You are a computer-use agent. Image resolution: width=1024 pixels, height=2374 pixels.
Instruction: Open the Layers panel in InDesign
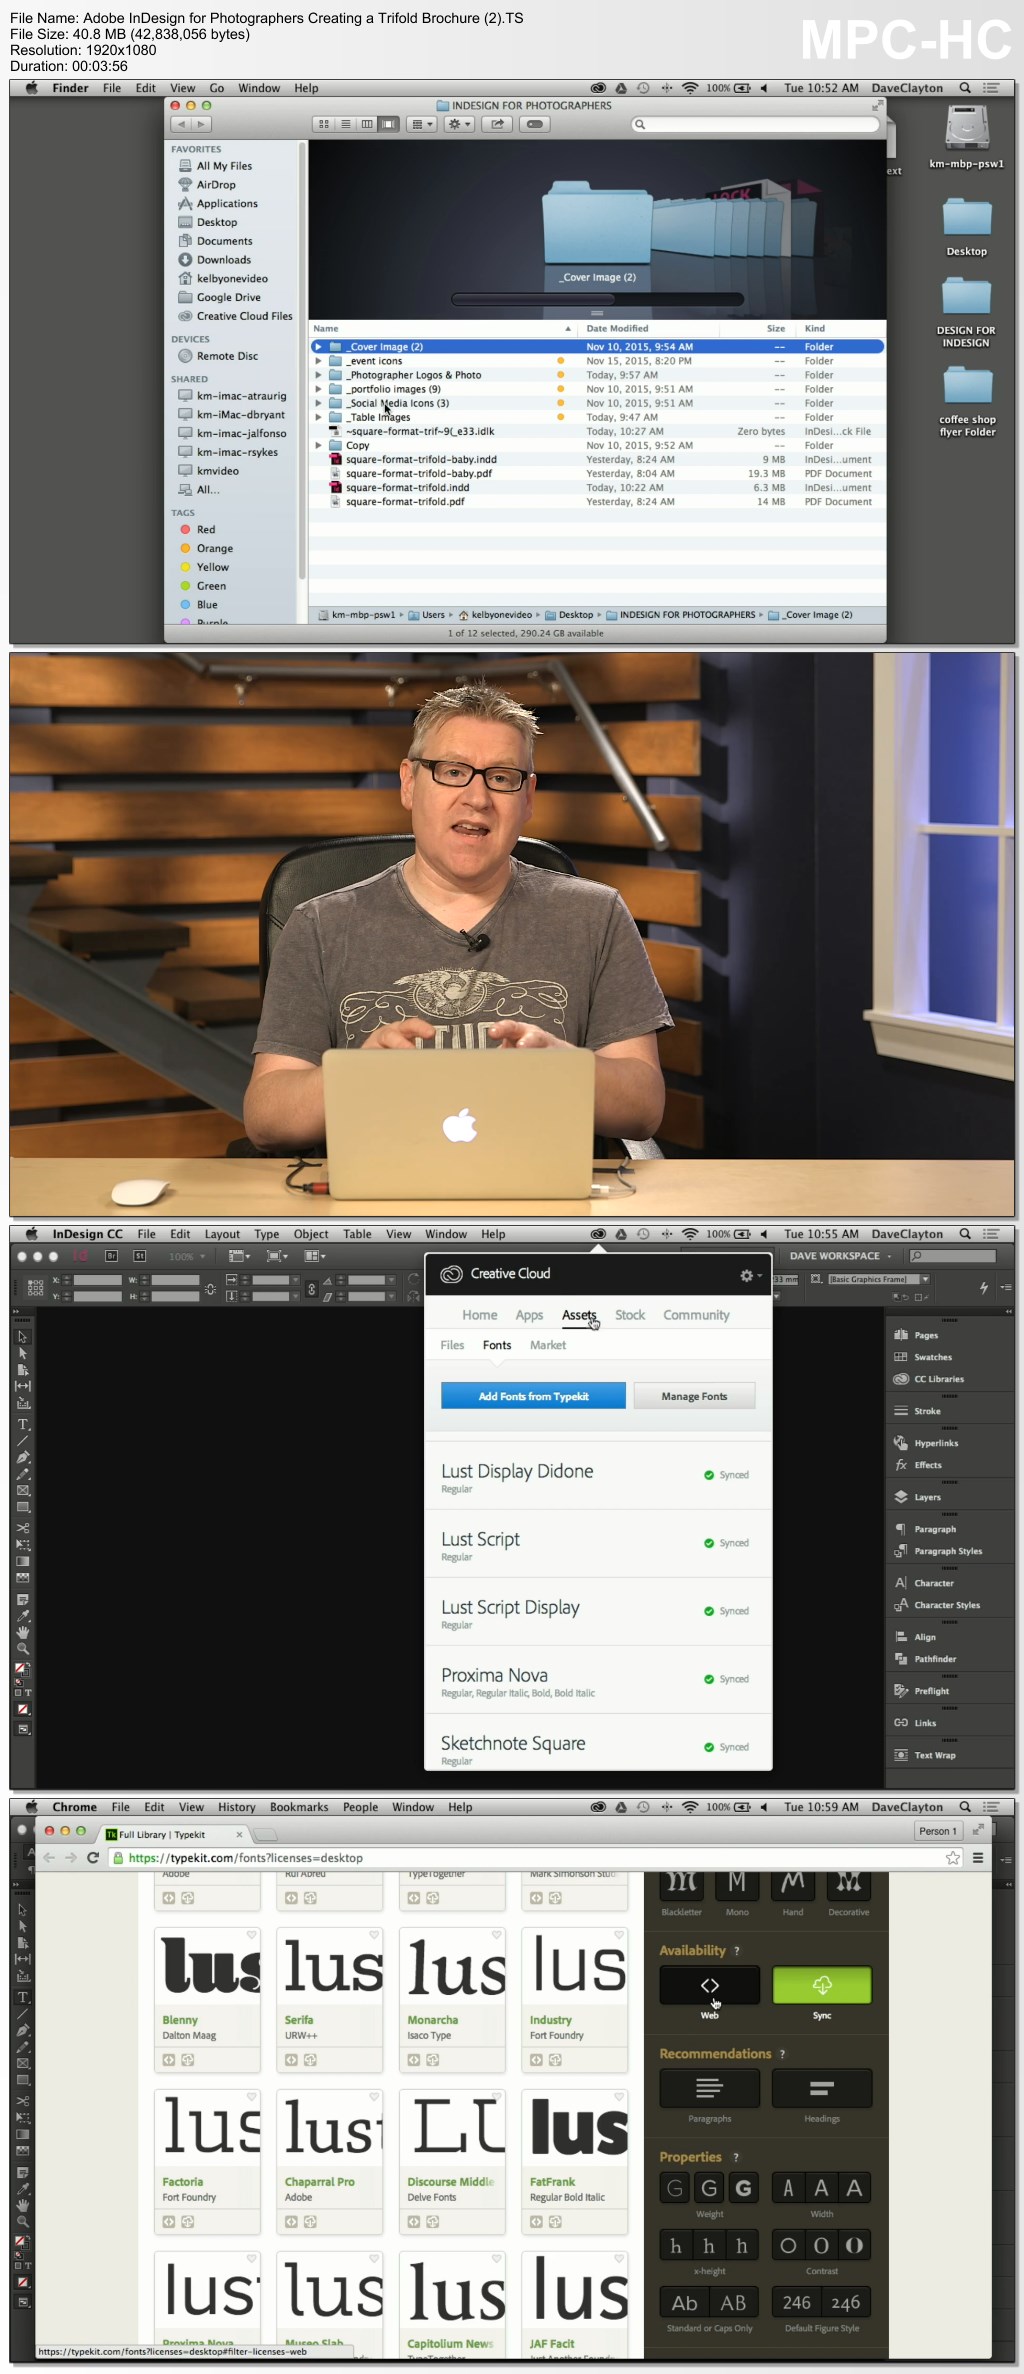917,1497
